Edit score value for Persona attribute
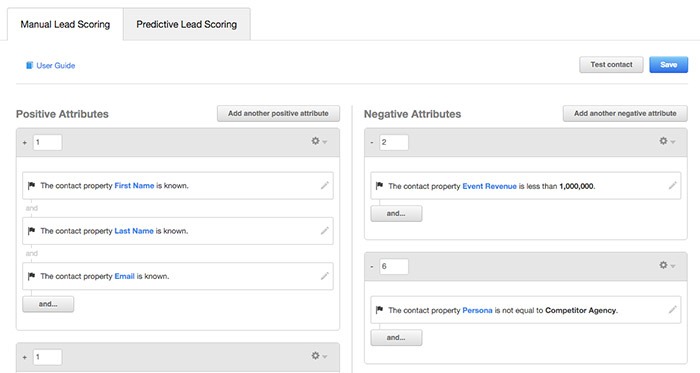Image resolution: width=700 pixels, height=373 pixels. click(394, 266)
